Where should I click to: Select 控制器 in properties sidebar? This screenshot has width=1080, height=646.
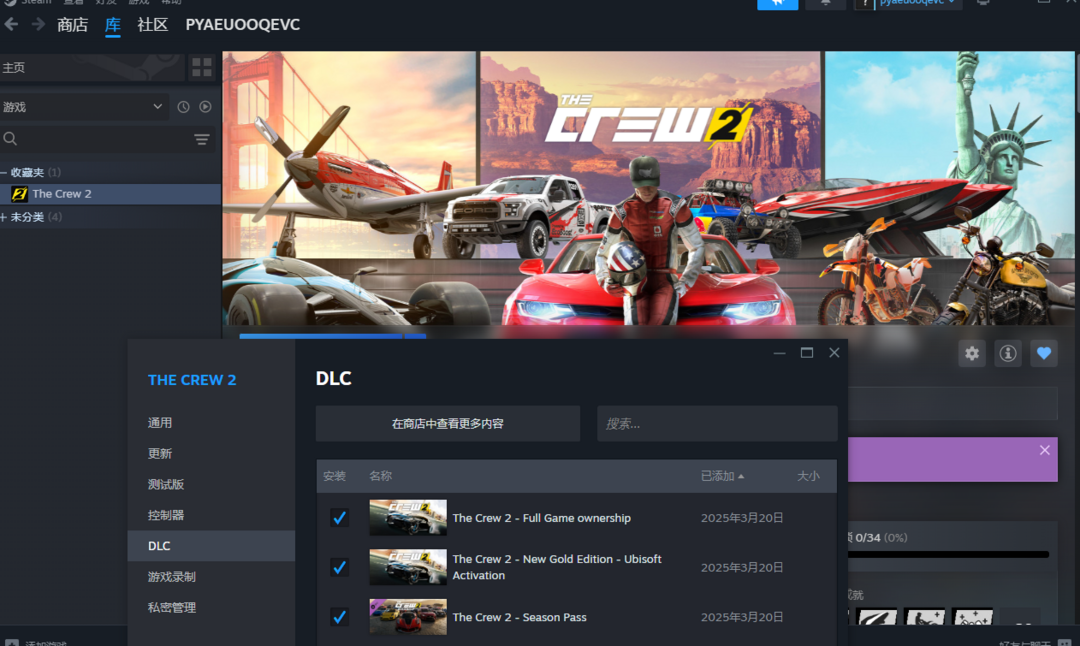pyautogui.click(x=211, y=515)
